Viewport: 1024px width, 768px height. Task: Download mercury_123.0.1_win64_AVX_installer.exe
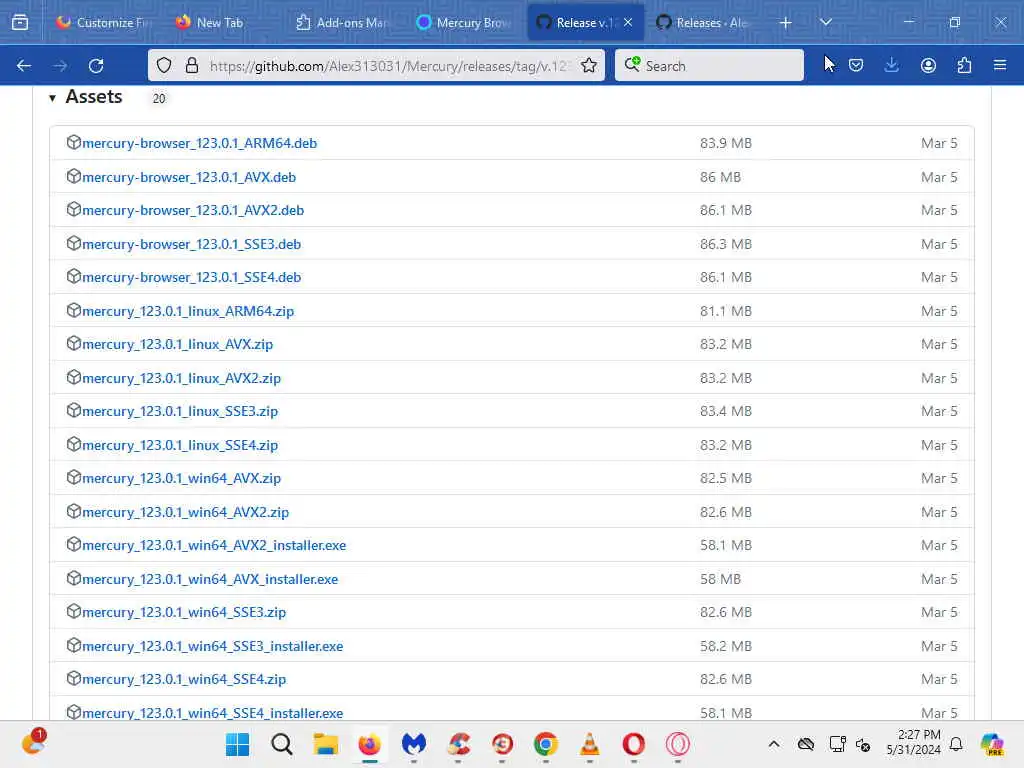click(210, 579)
